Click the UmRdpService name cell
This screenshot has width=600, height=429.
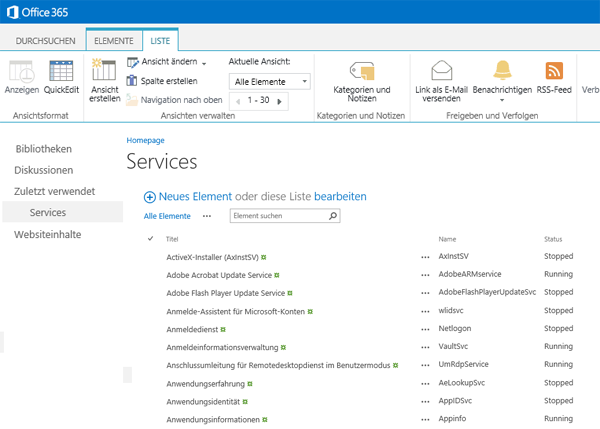point(463,364)
